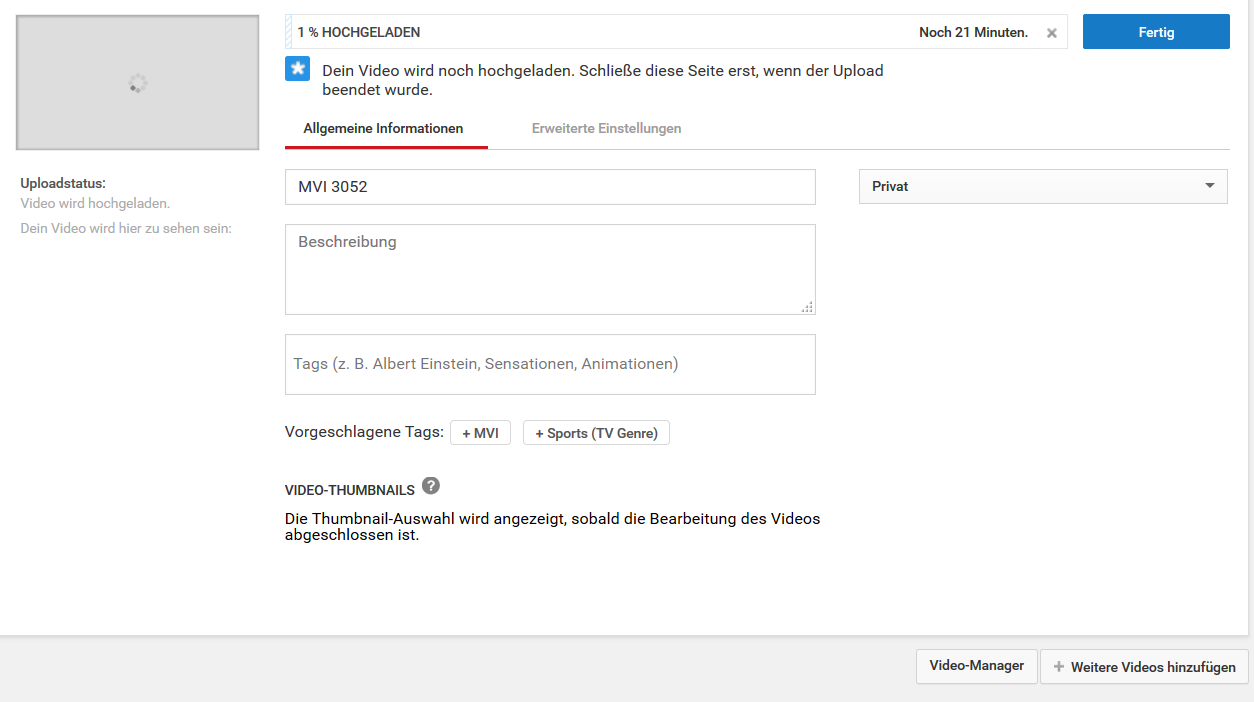This screenshot has width=1254, height=702.
Task: Open the Video-Manager
Action: coord(976,666)
